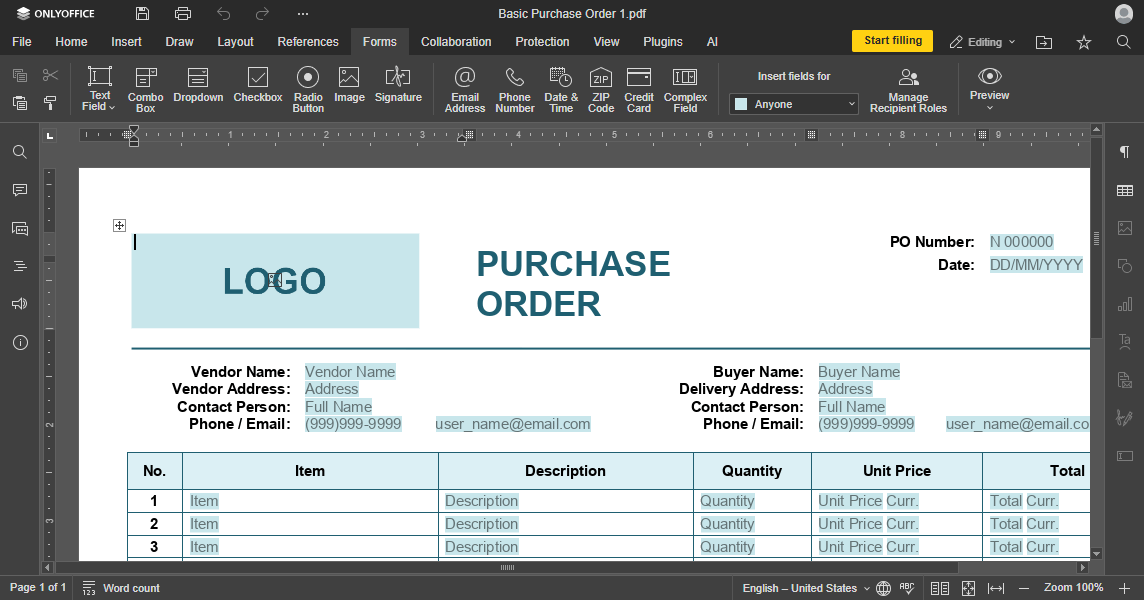Click the Zoom 100% label

[x=1073, y=588]
